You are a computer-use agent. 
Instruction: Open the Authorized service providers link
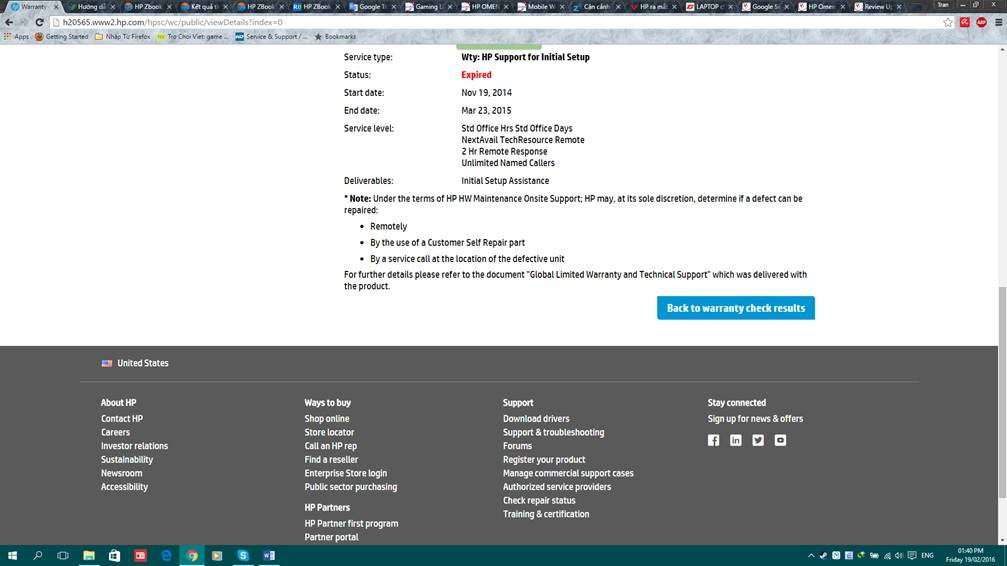(x=557, y=486)
